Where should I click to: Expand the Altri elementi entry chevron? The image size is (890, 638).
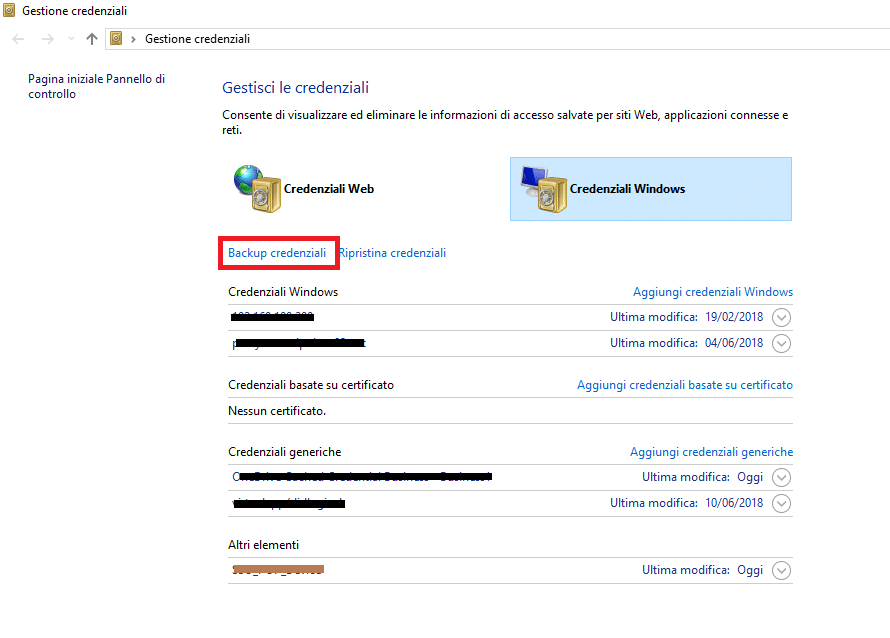point(782,570)
